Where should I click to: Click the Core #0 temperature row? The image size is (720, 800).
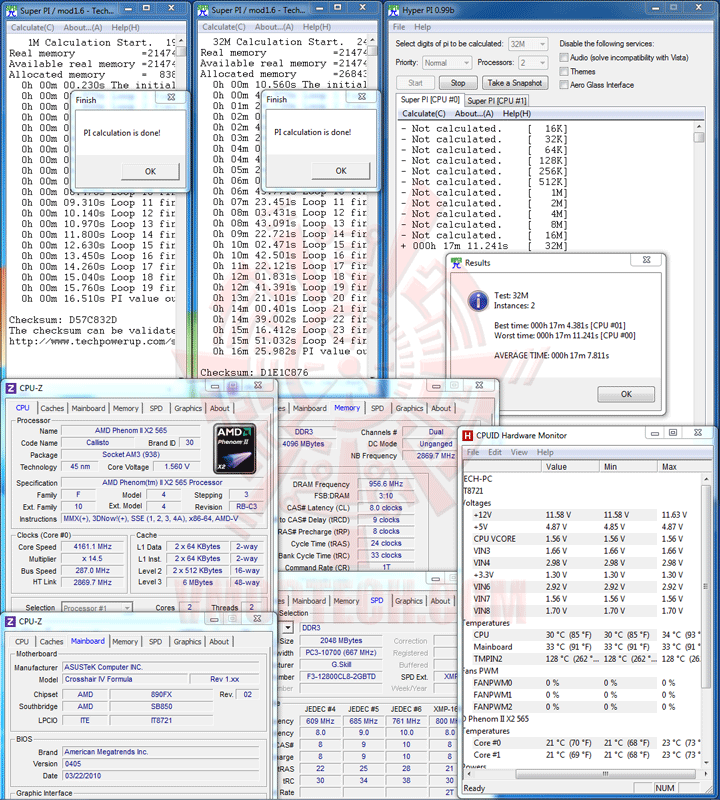[582, 743]
